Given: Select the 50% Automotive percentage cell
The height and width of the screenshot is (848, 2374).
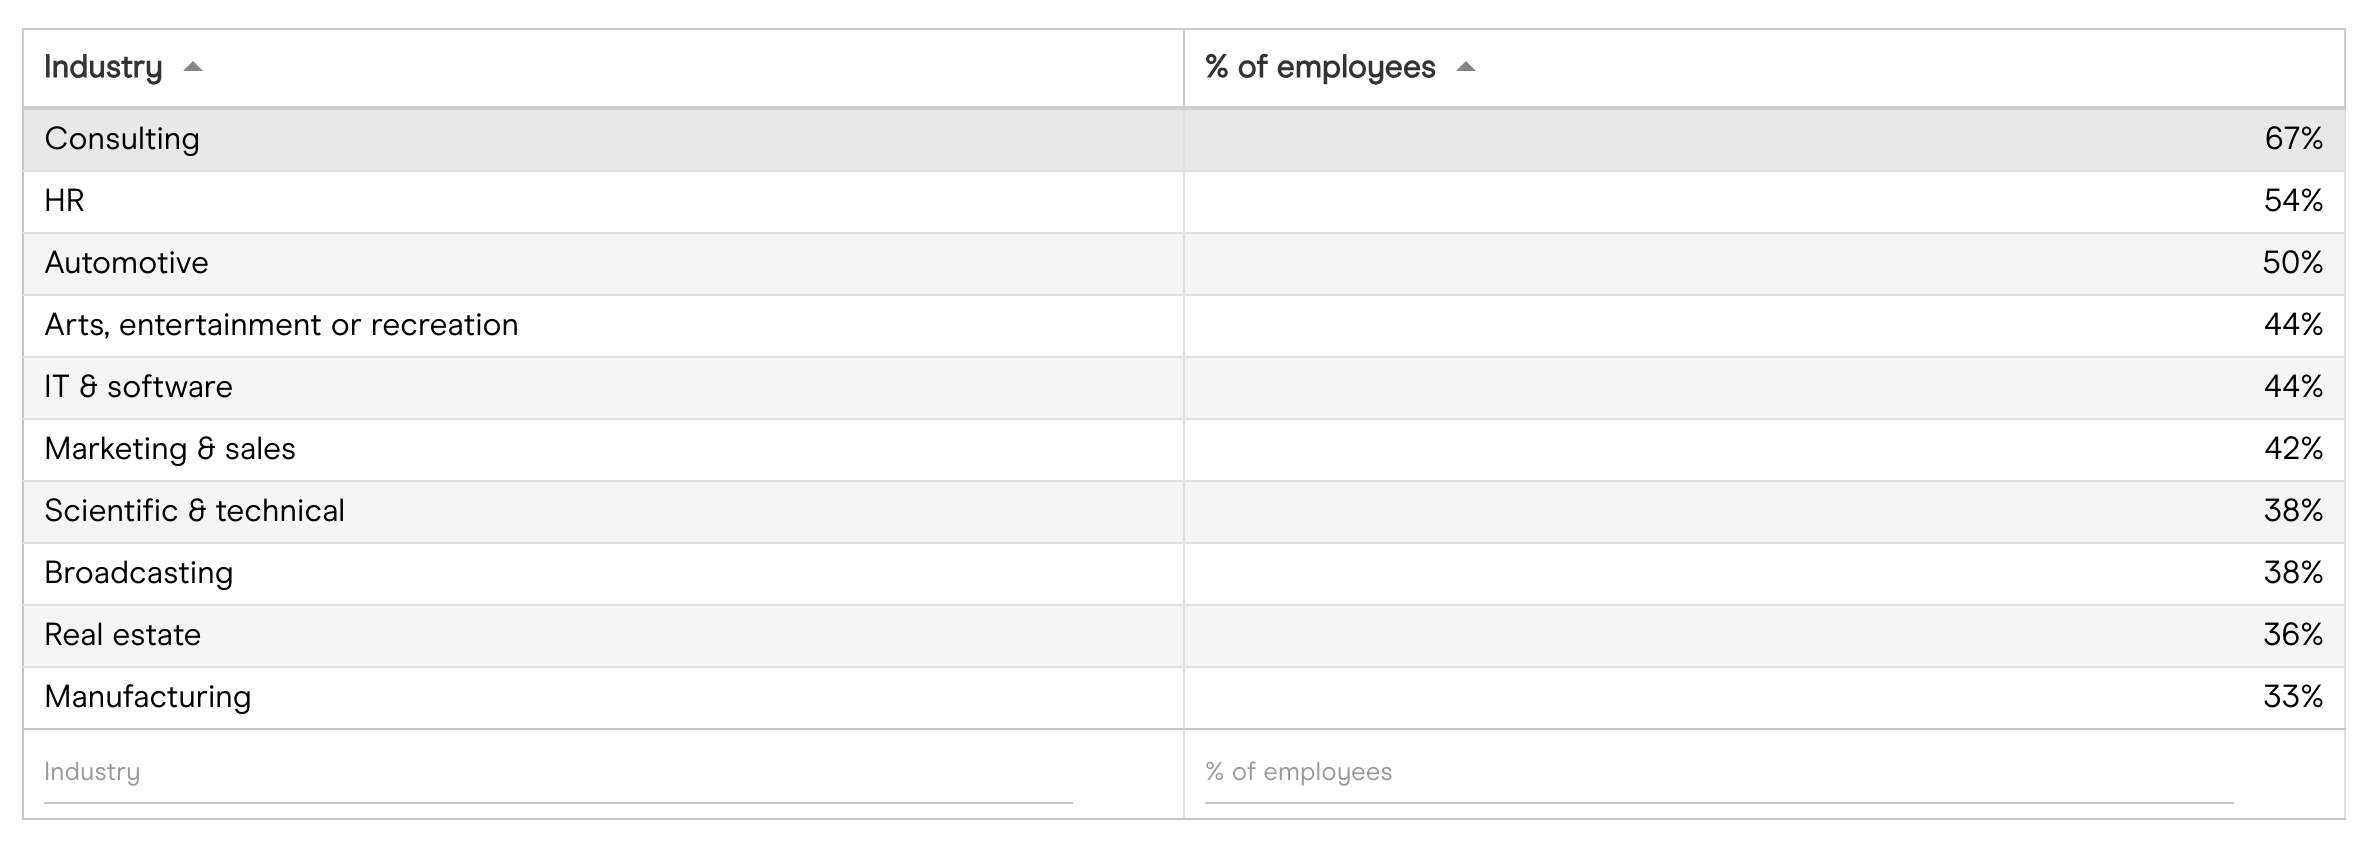Looking at the screenshot, I should [2293, 263].
